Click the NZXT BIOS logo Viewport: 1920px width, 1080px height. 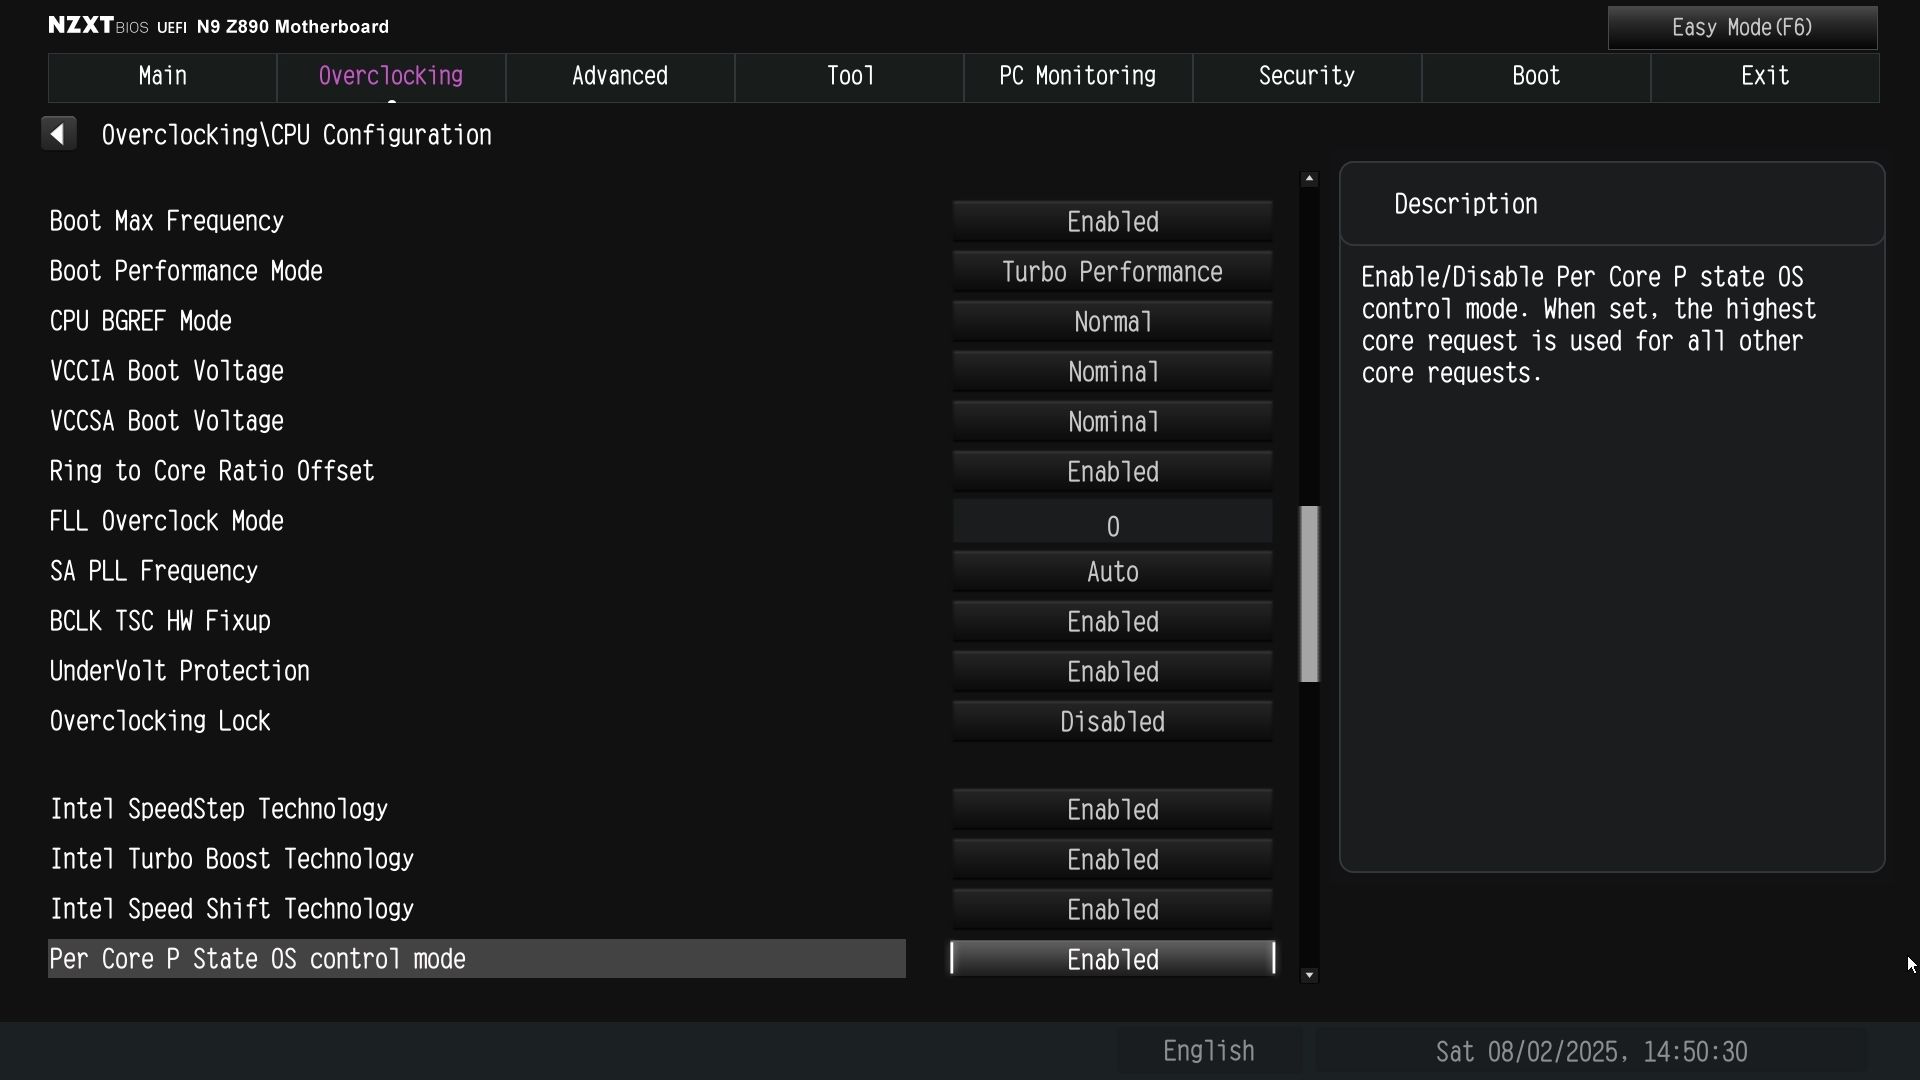[99, 26]
